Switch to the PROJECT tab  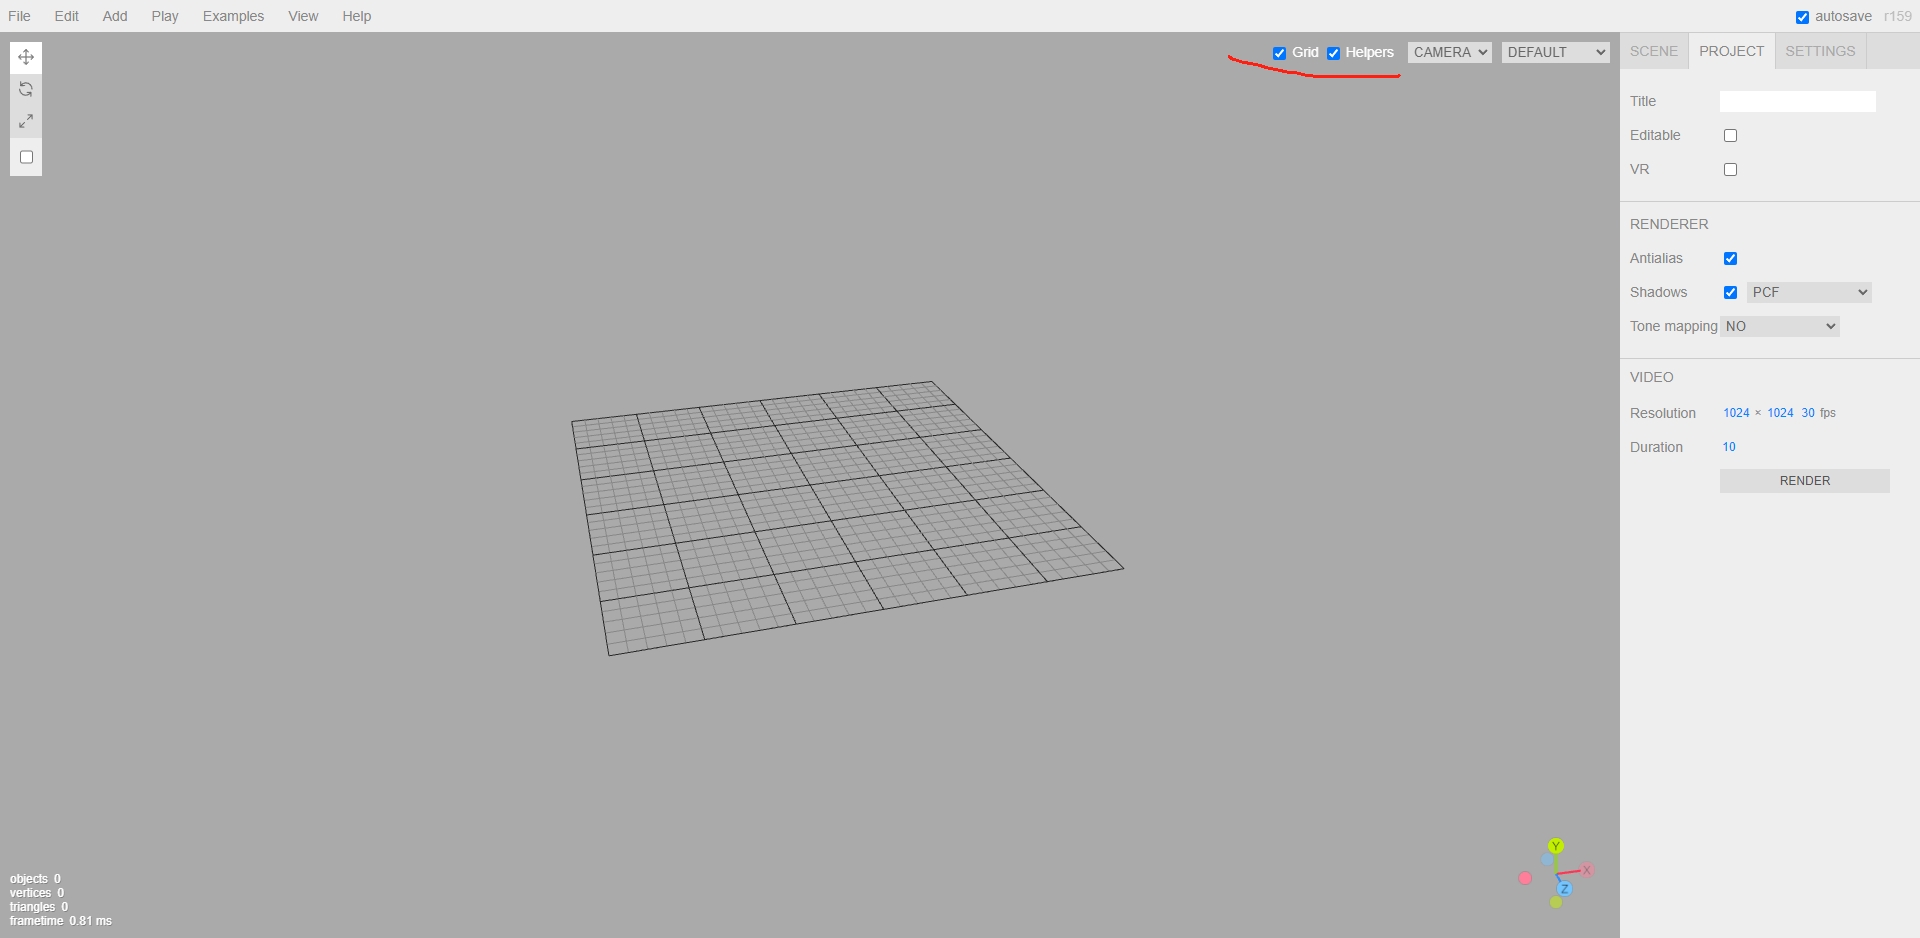[x=1732, y=51]
